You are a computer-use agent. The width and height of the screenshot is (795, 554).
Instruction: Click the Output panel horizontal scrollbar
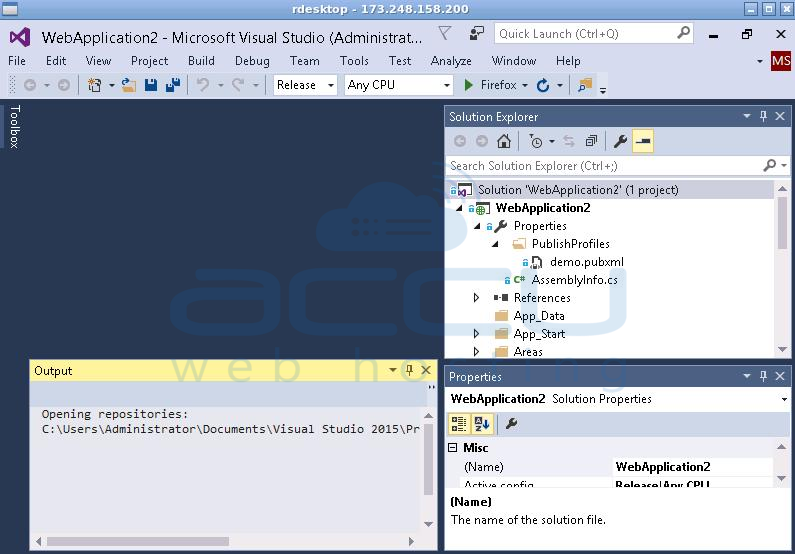tap(137, 541)
